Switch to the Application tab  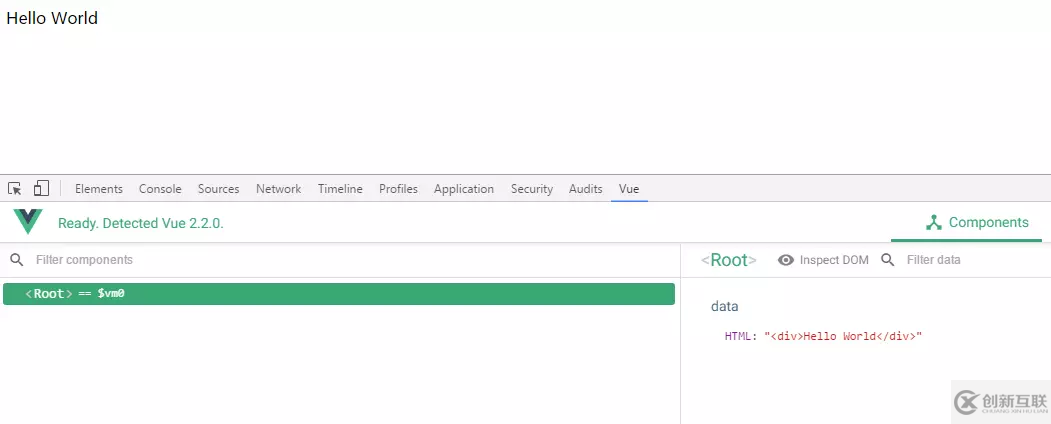tap(463, 189)
